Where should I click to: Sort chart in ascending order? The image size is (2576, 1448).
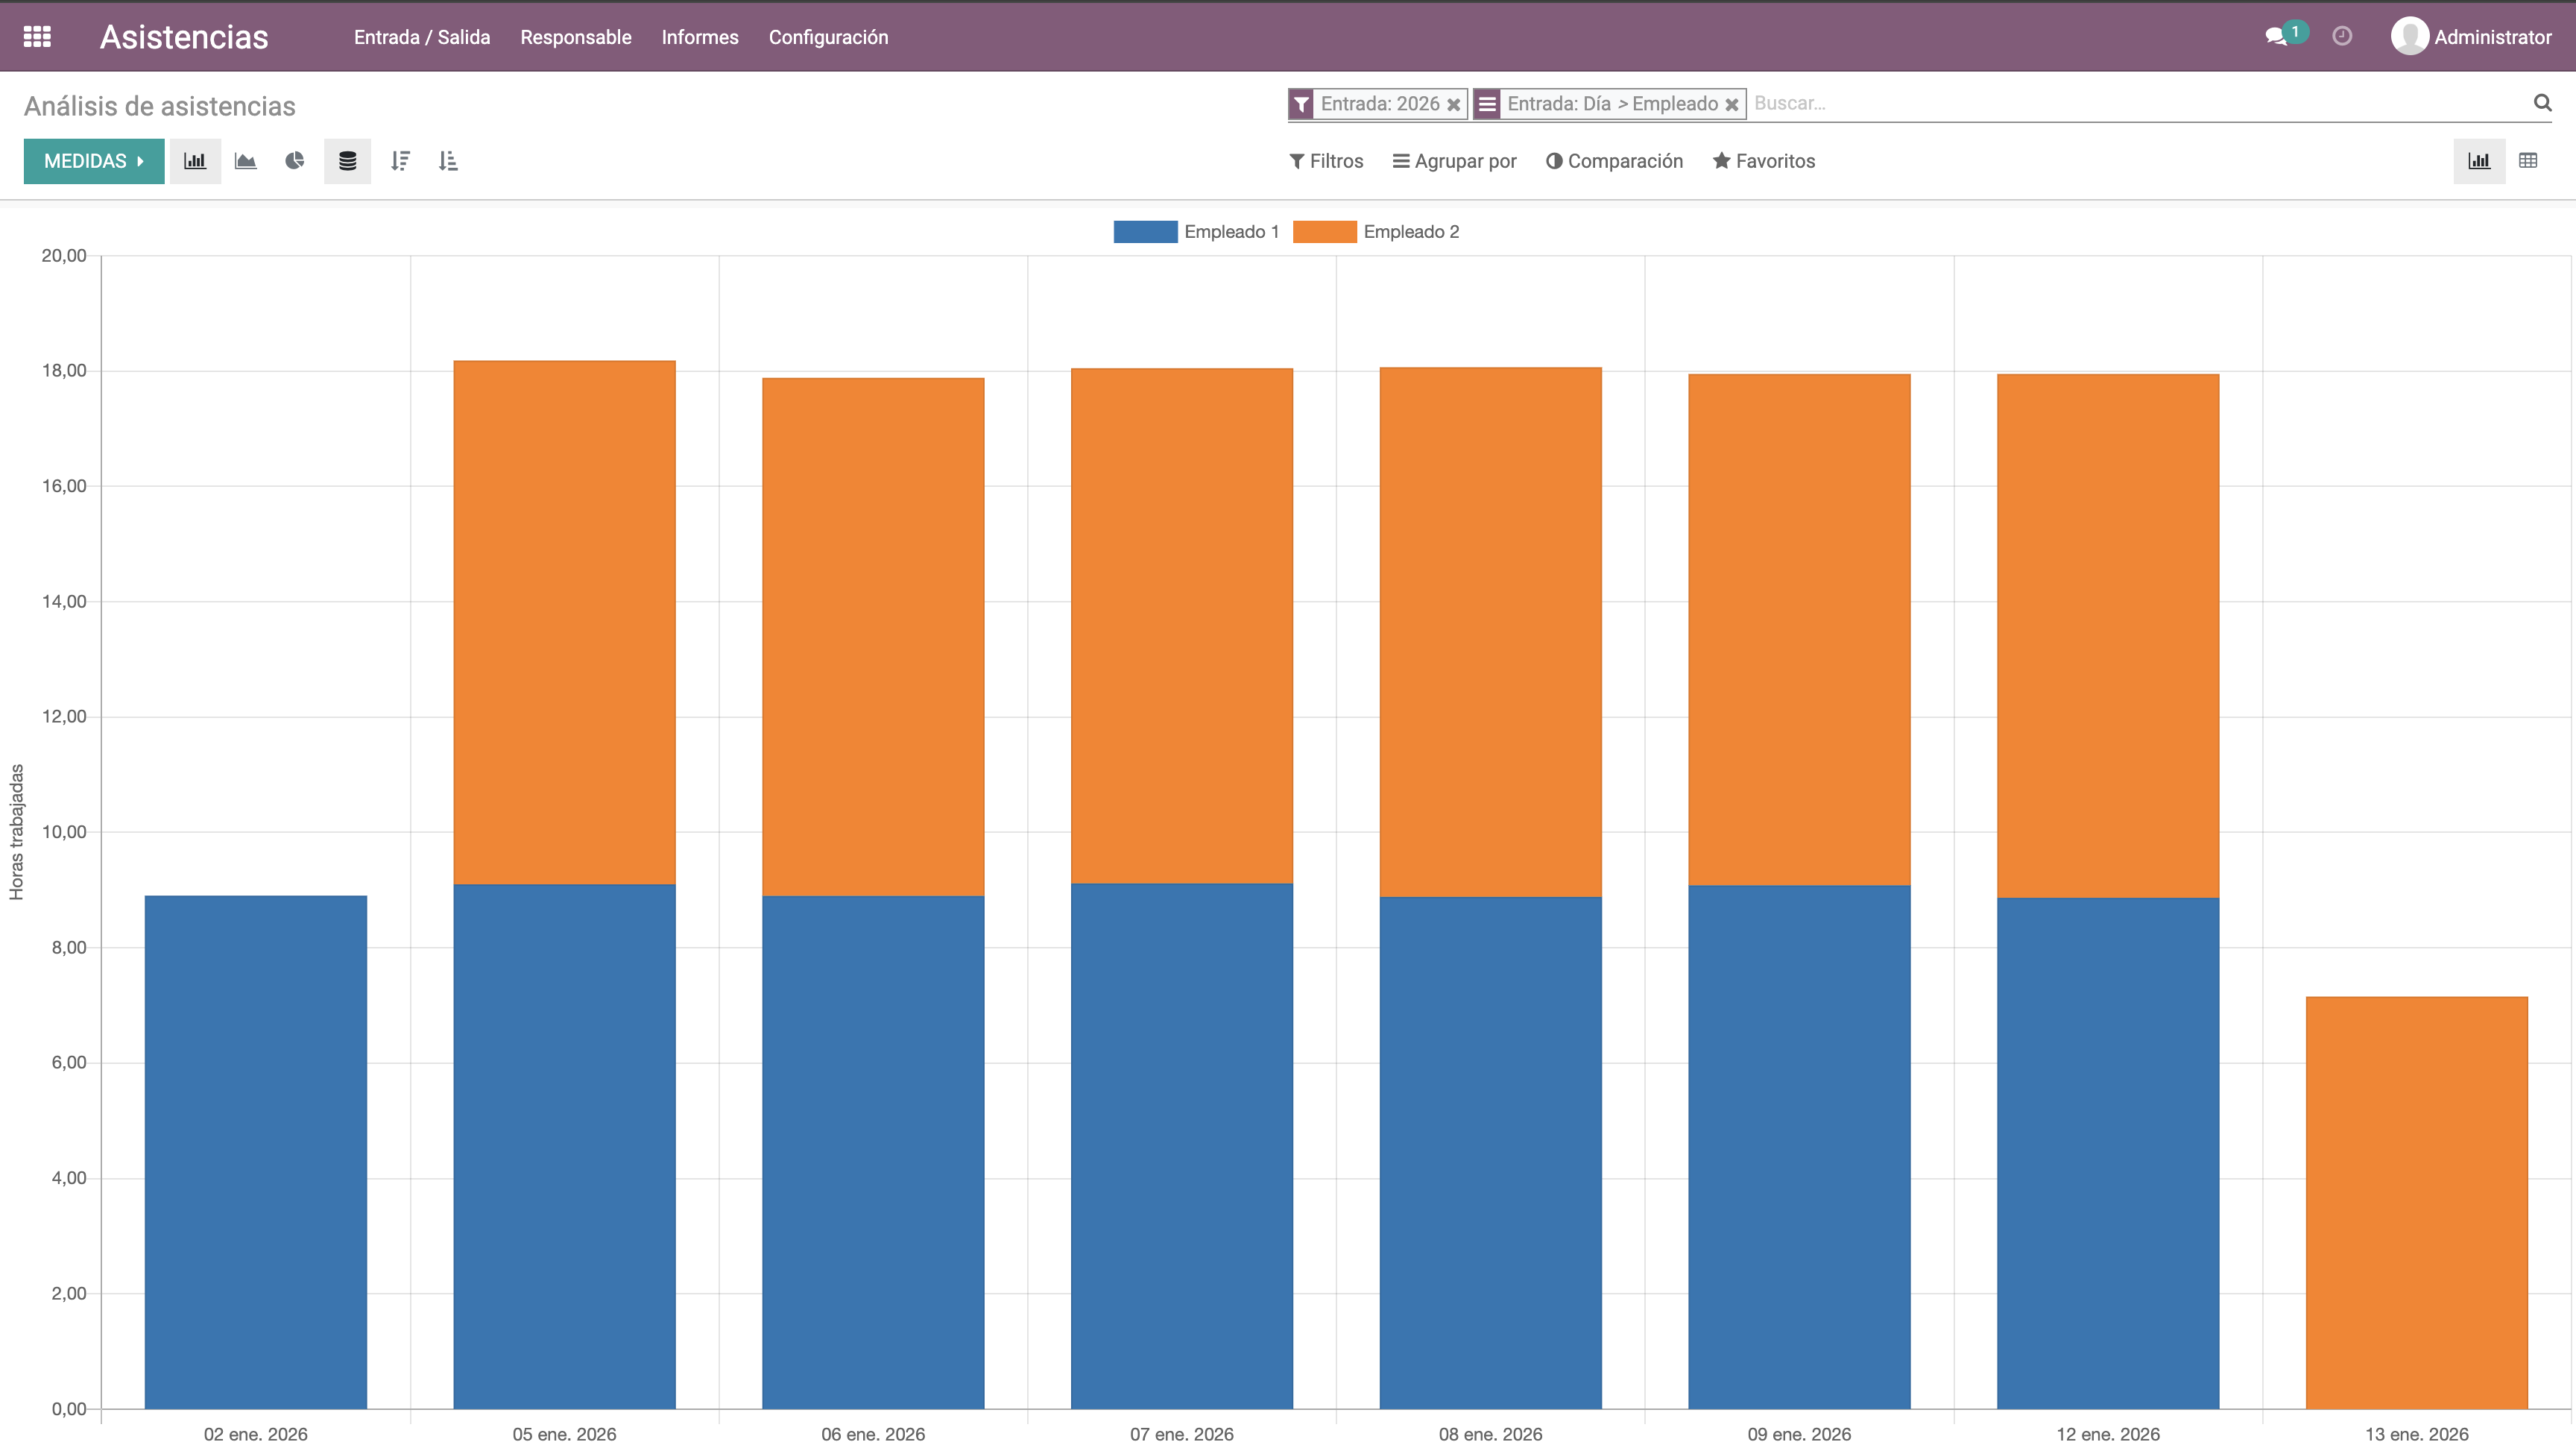(448, 161)
